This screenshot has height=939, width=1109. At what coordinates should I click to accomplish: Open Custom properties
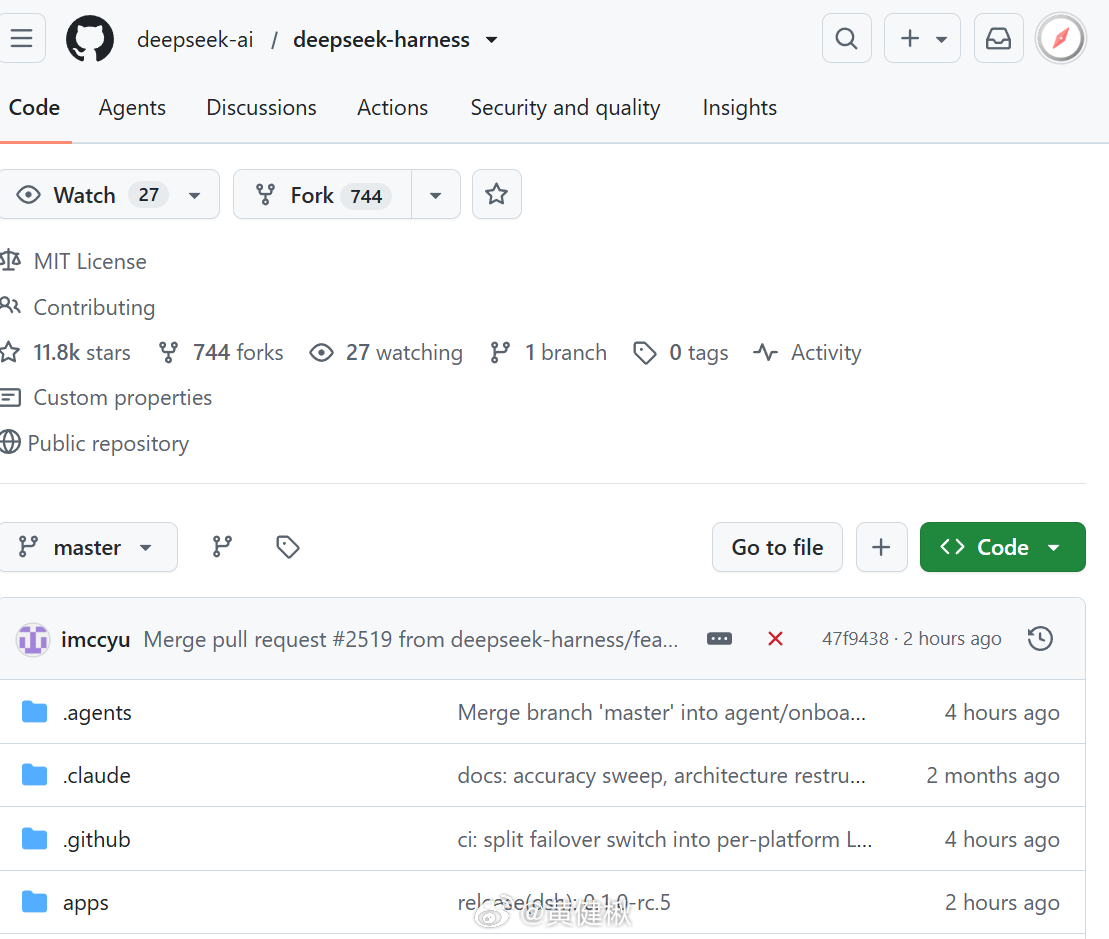pos(122,397)
